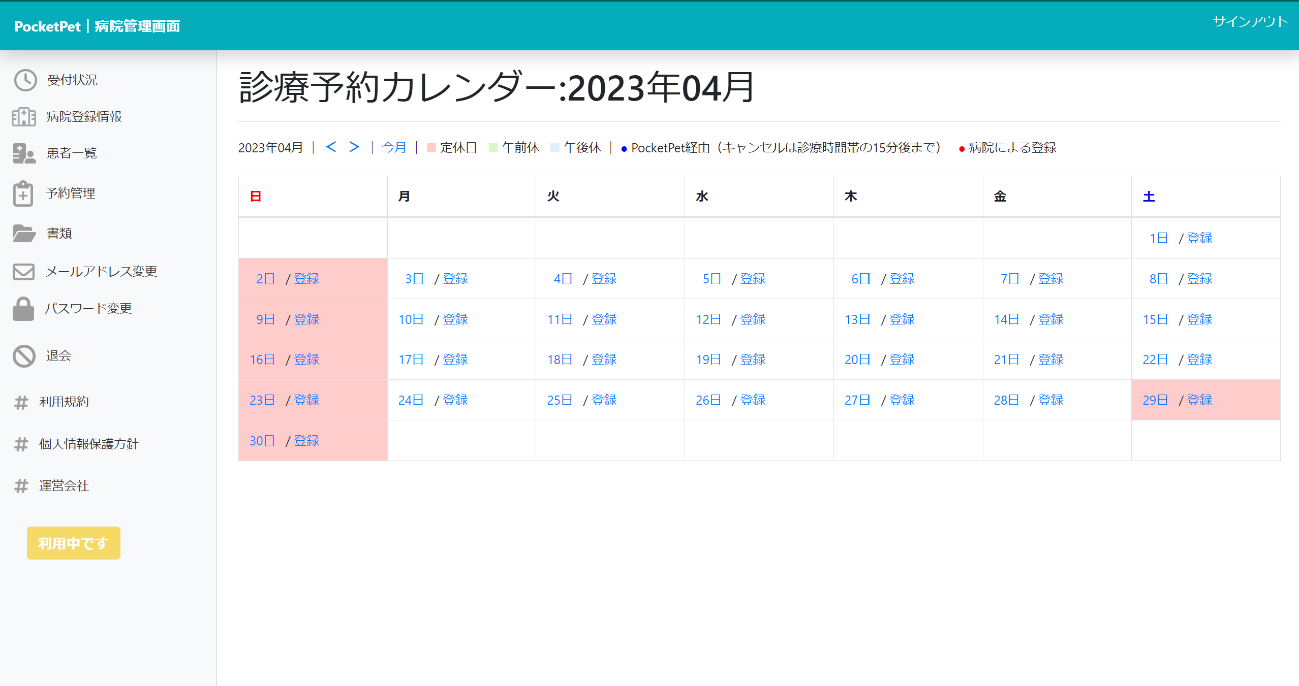The height and width of the screenshot is (686, 1299).
Task: Click the folder icon for 書類
Action: (x=24, y=233)
